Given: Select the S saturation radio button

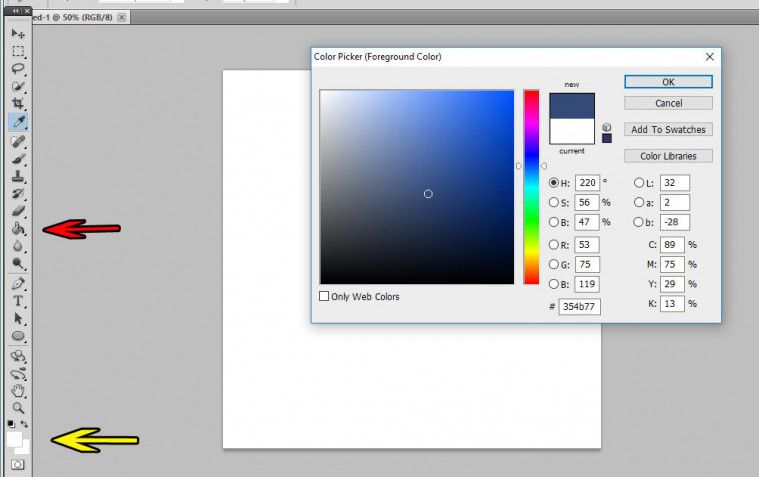Looking at the screenshot, I should coord(554,202).
